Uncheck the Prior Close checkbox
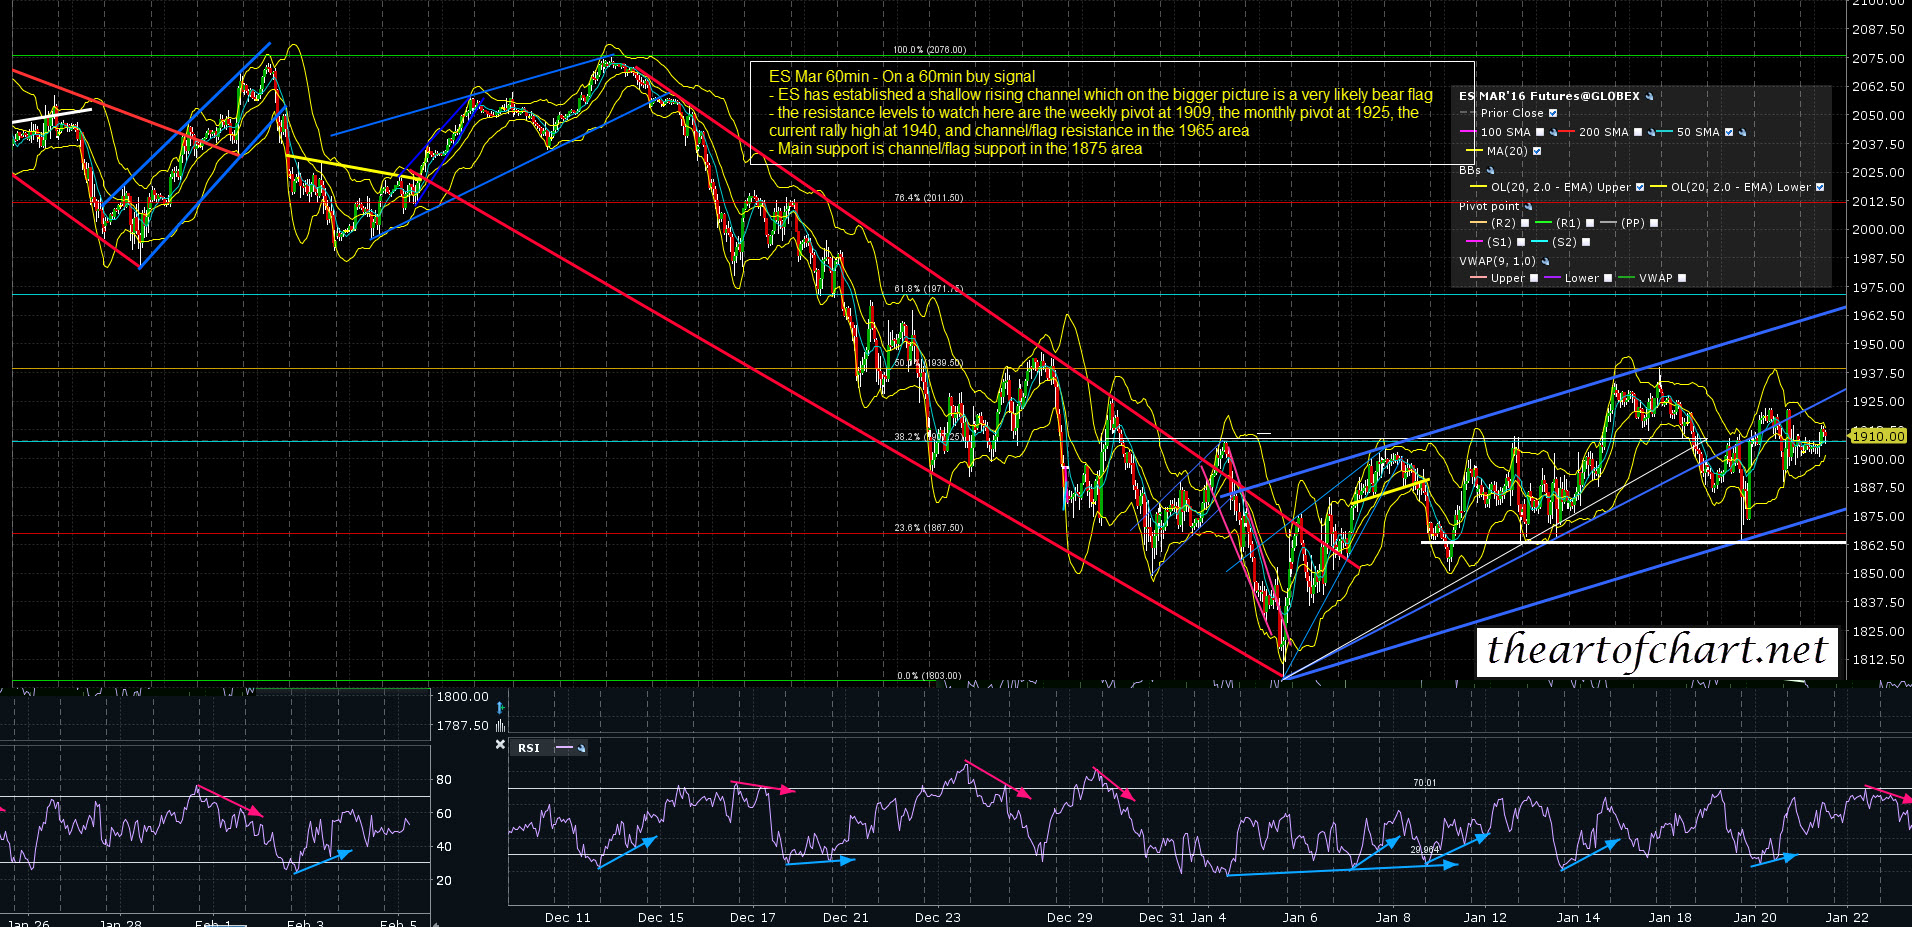The width and height of the screenshot is (1912, 927). tap(1553, 114)
